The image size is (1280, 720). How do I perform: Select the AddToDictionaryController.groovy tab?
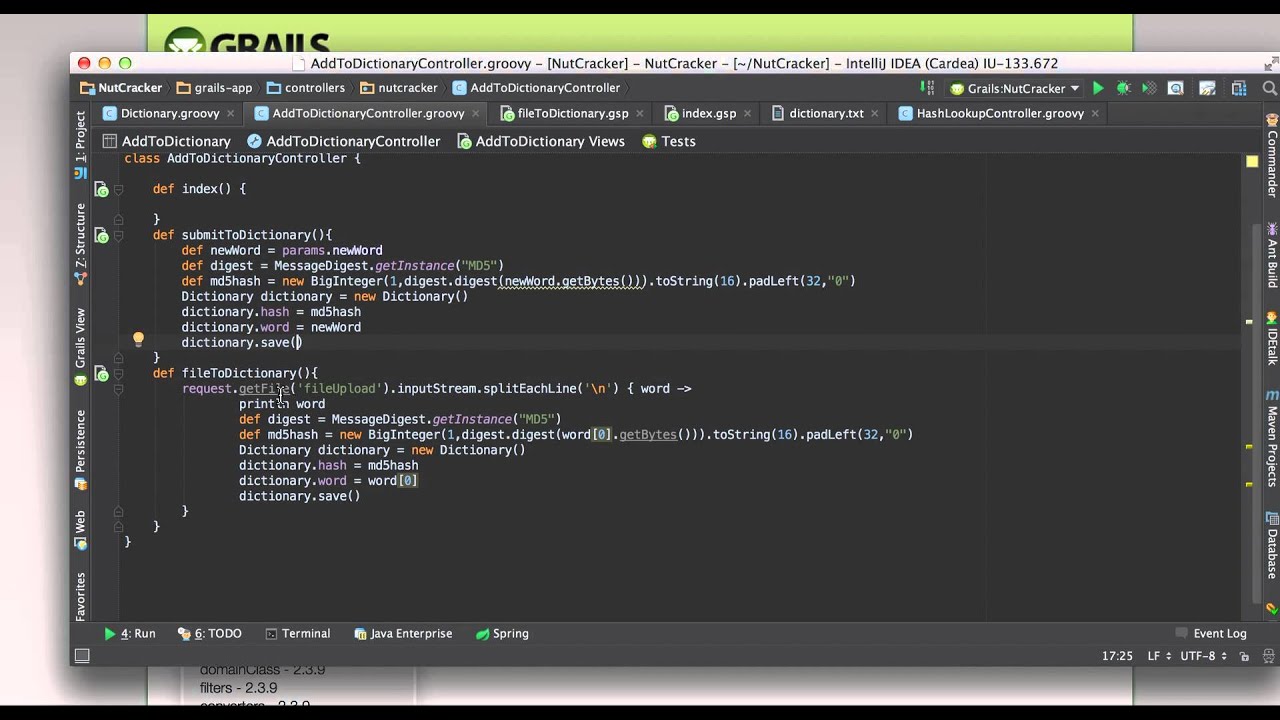click(368, 114)
